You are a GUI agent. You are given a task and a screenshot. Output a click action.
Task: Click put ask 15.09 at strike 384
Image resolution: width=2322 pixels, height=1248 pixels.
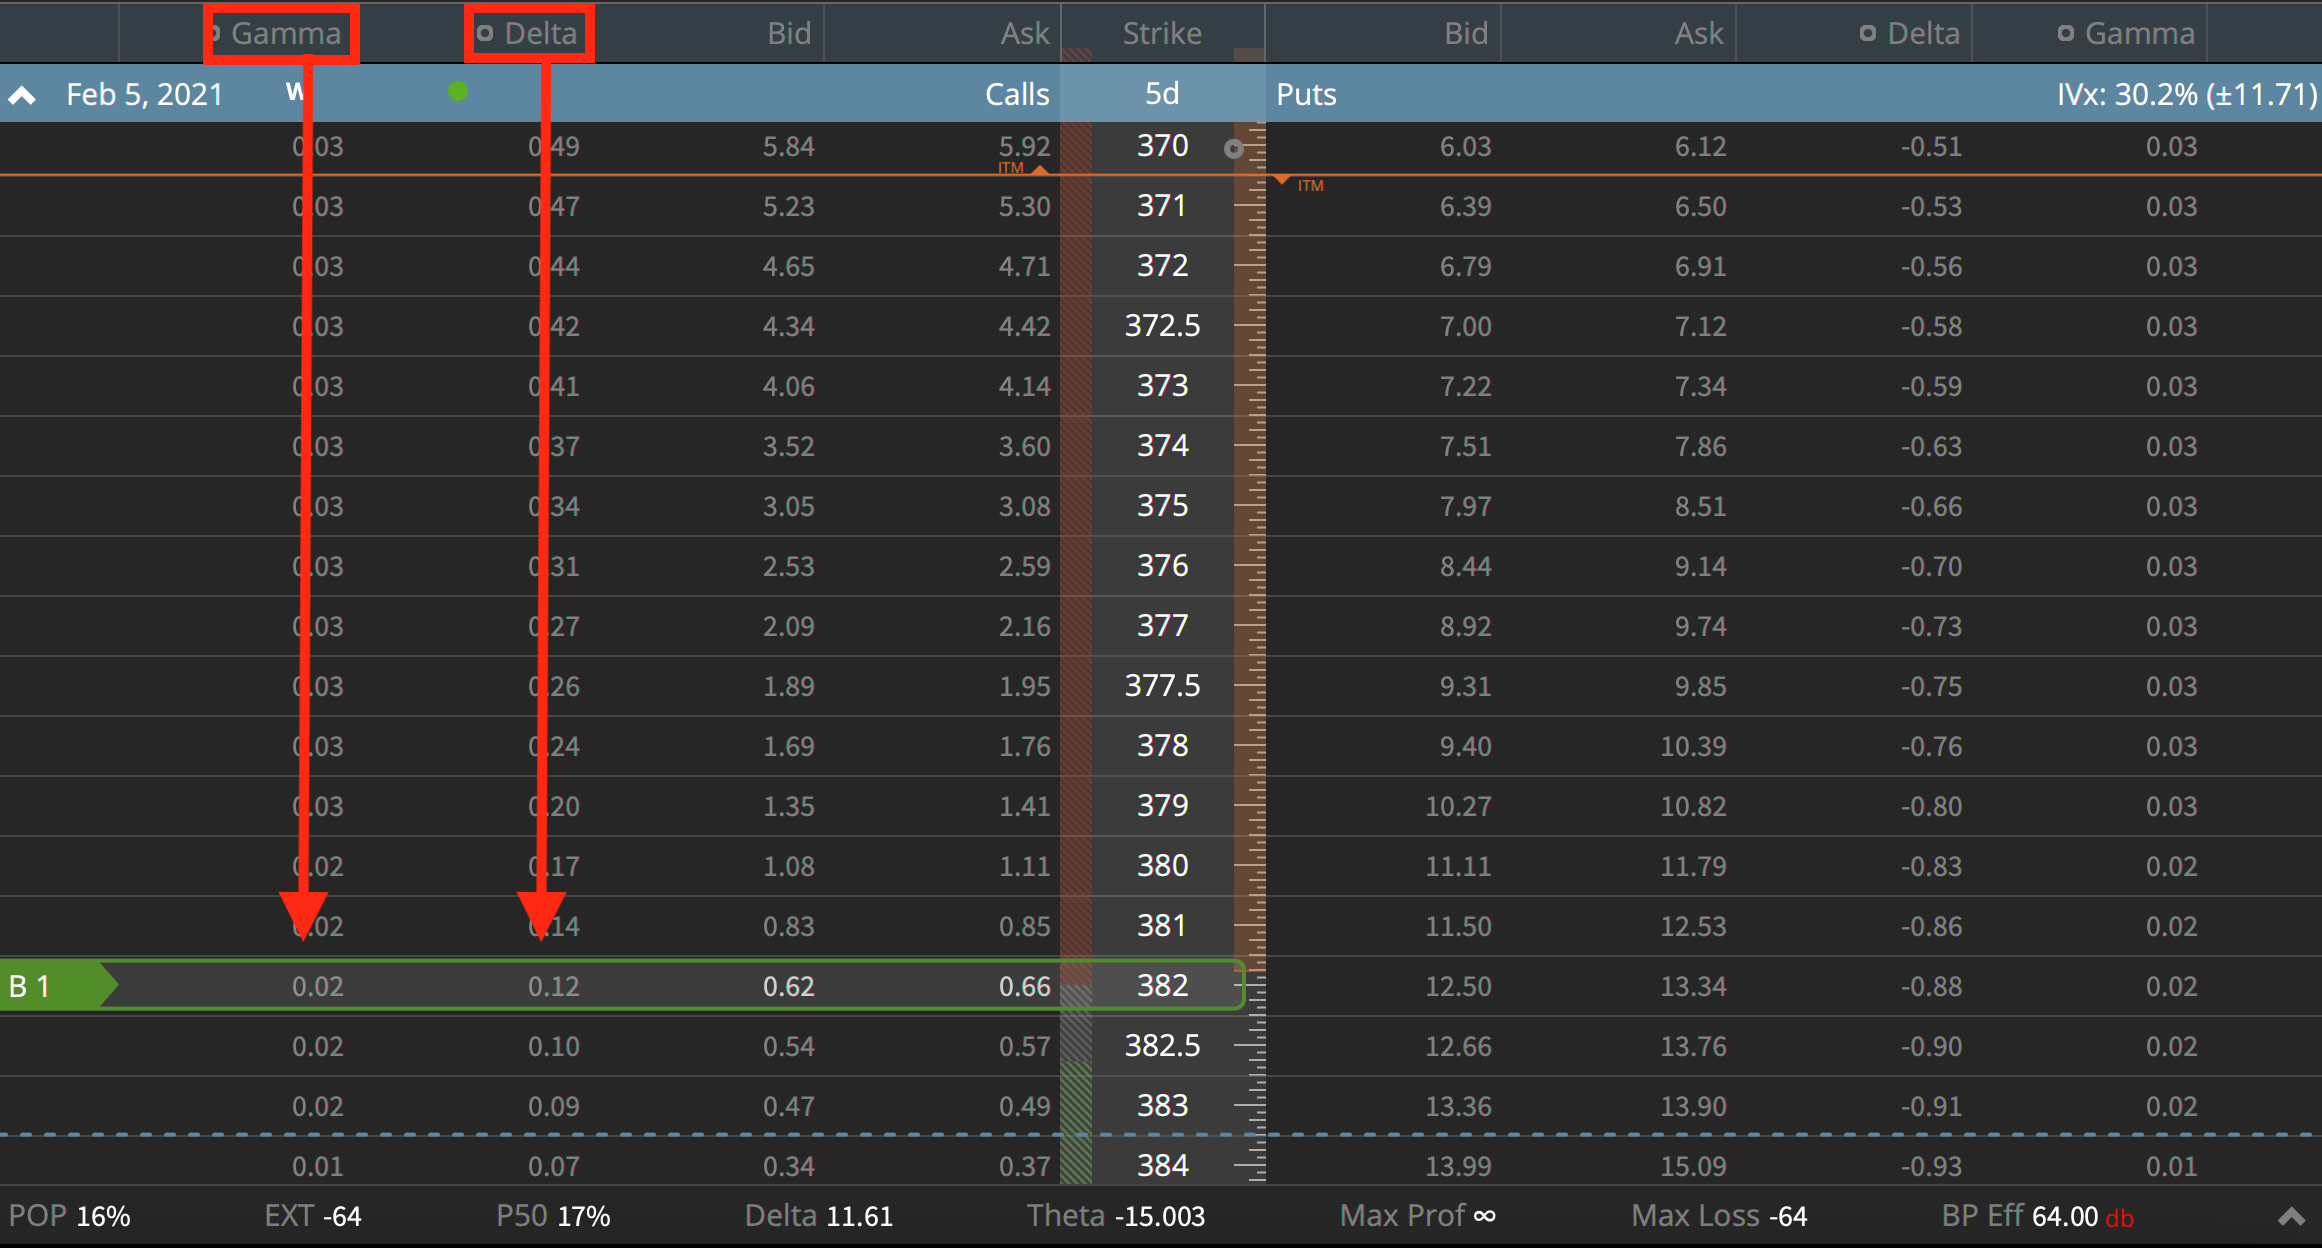pos(1694,1167)
